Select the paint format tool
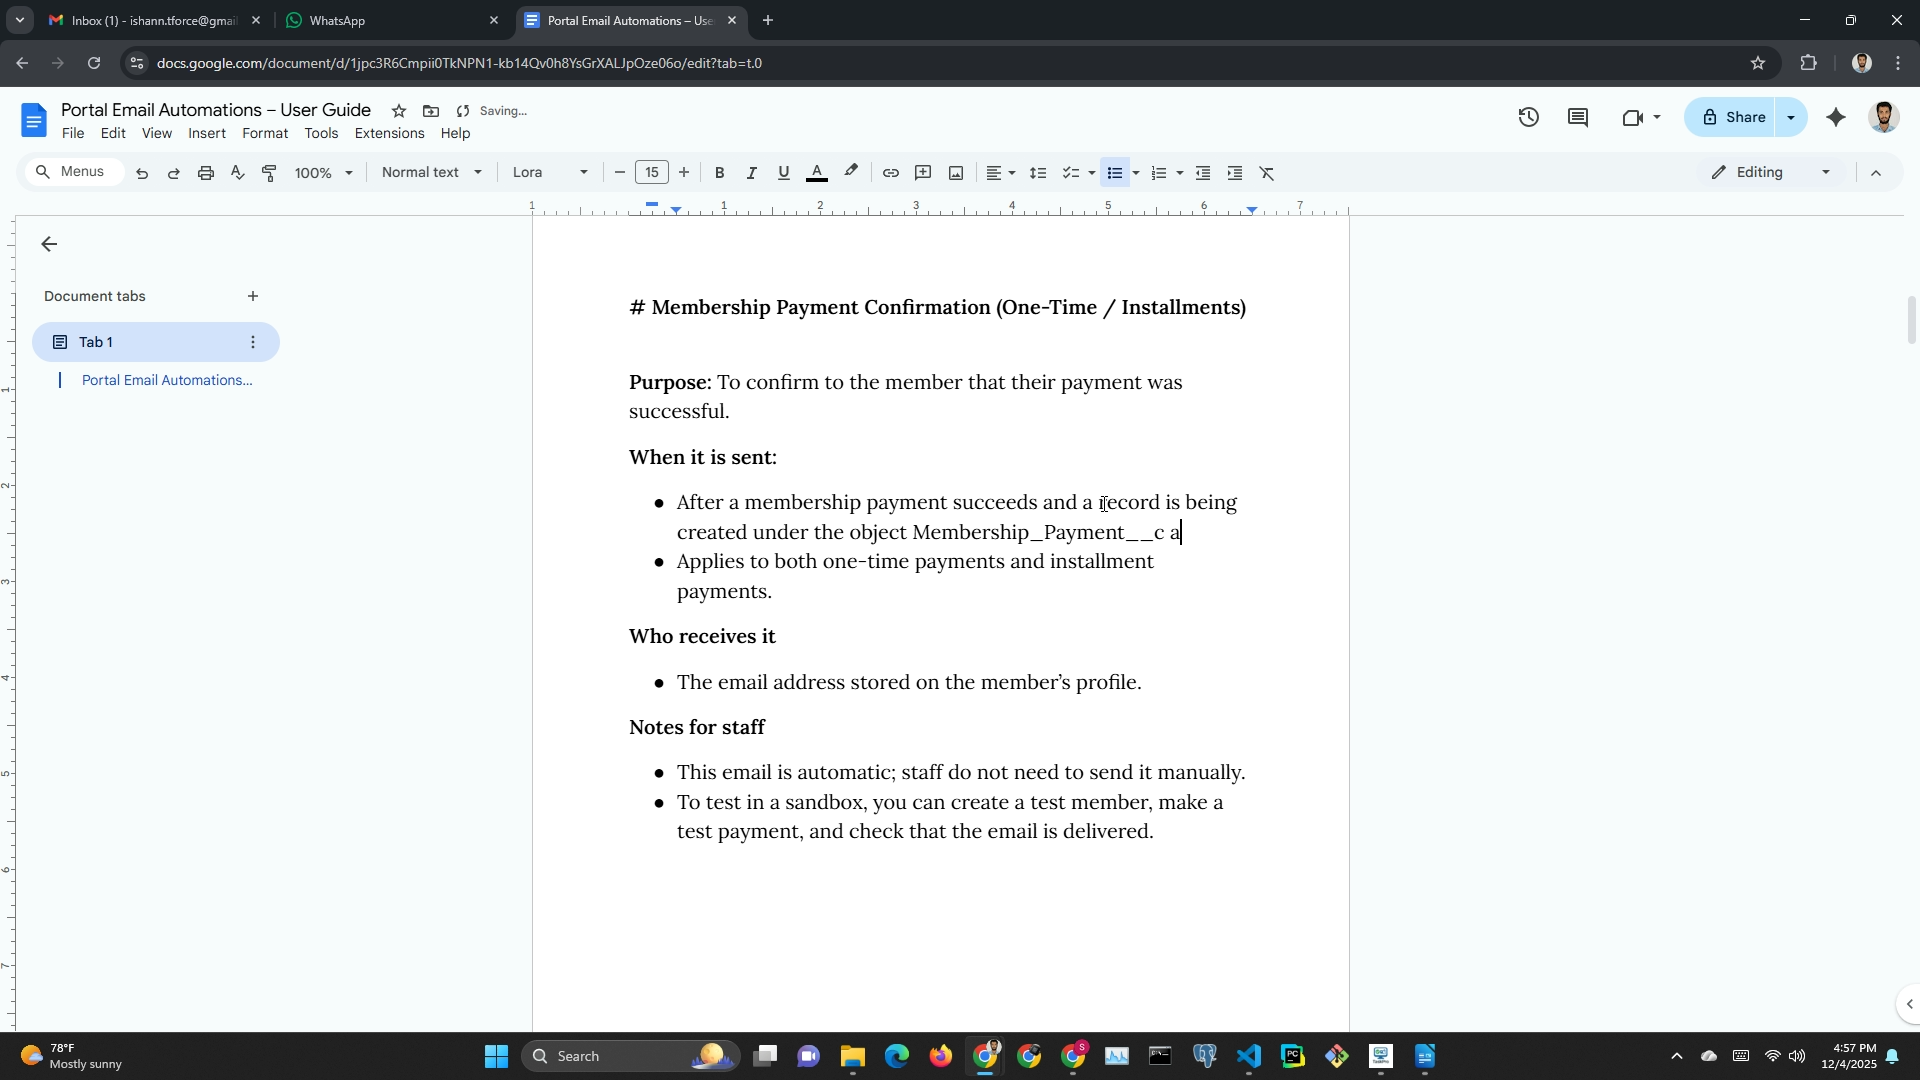This screenshot has width=1920, height=1080. 269,173
